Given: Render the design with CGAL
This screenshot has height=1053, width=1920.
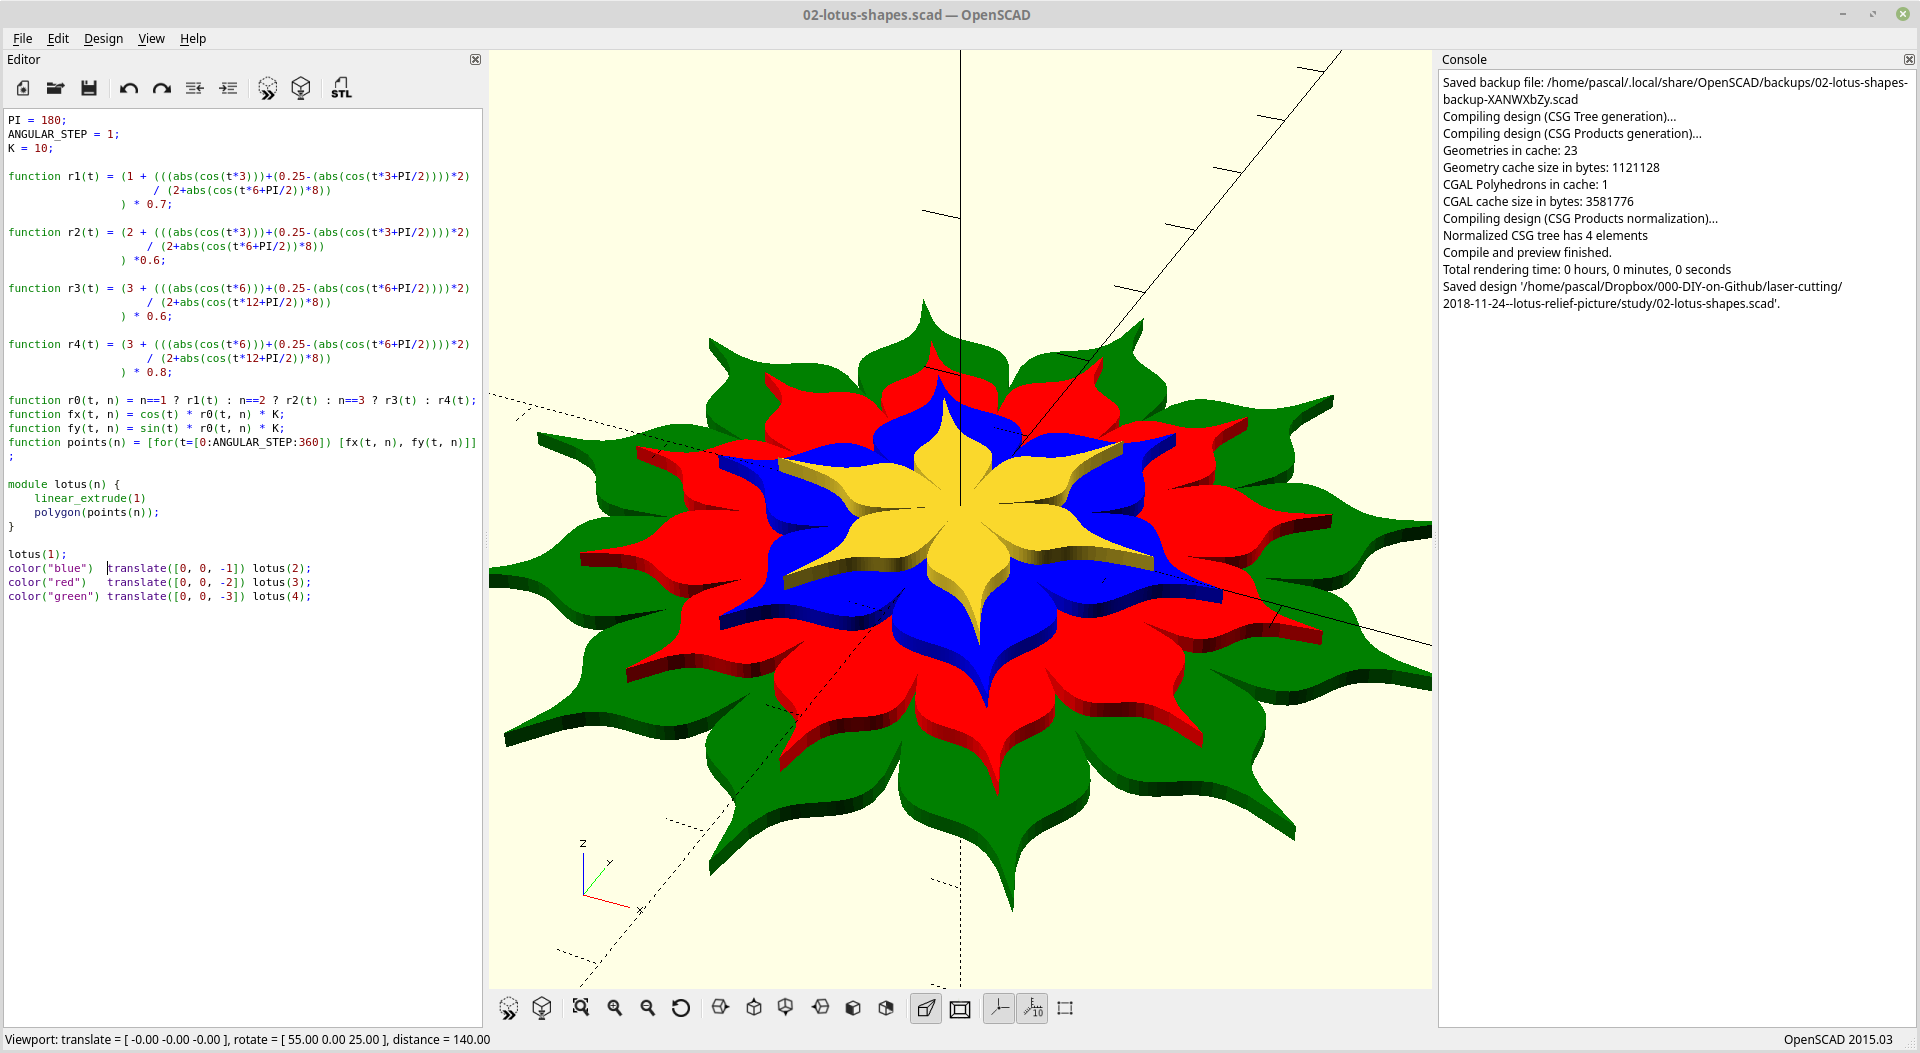Looking at the screenshot, I should 301,88.
